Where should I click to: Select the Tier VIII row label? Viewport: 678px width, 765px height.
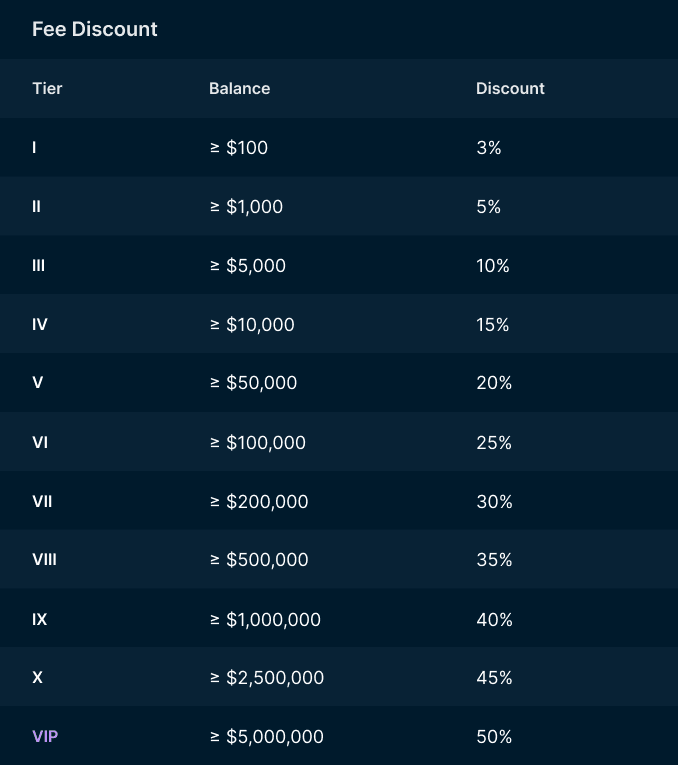(x=44, y=560)
